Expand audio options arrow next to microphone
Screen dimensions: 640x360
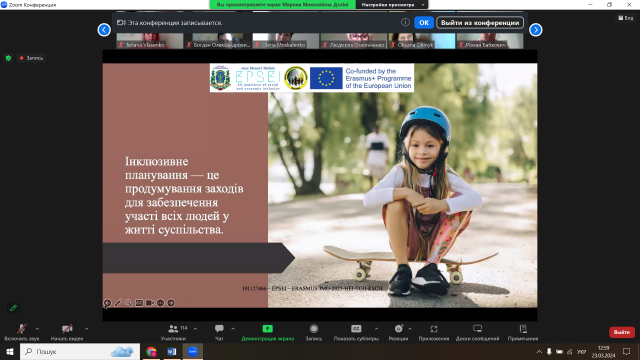pos(37,329)
